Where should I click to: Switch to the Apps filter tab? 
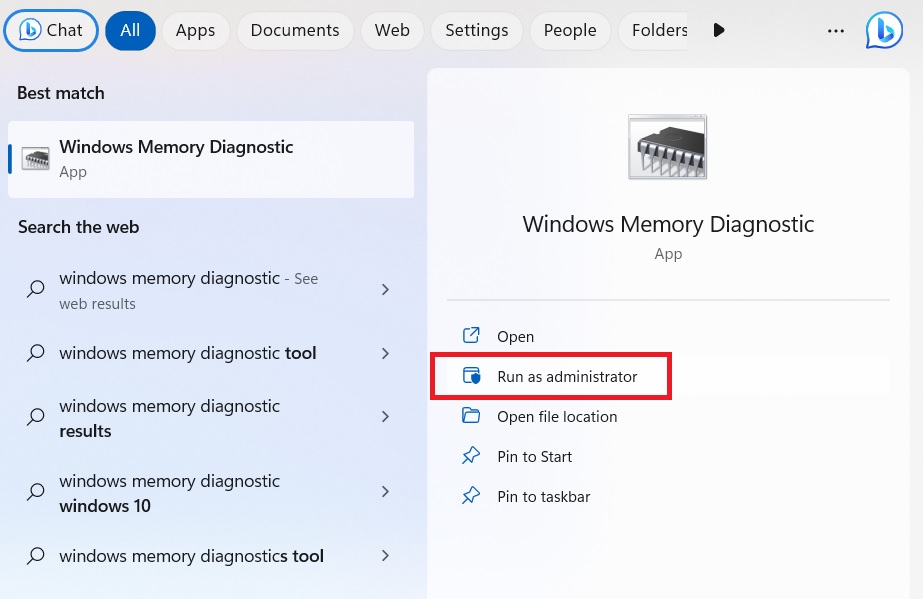pos(195,30)
